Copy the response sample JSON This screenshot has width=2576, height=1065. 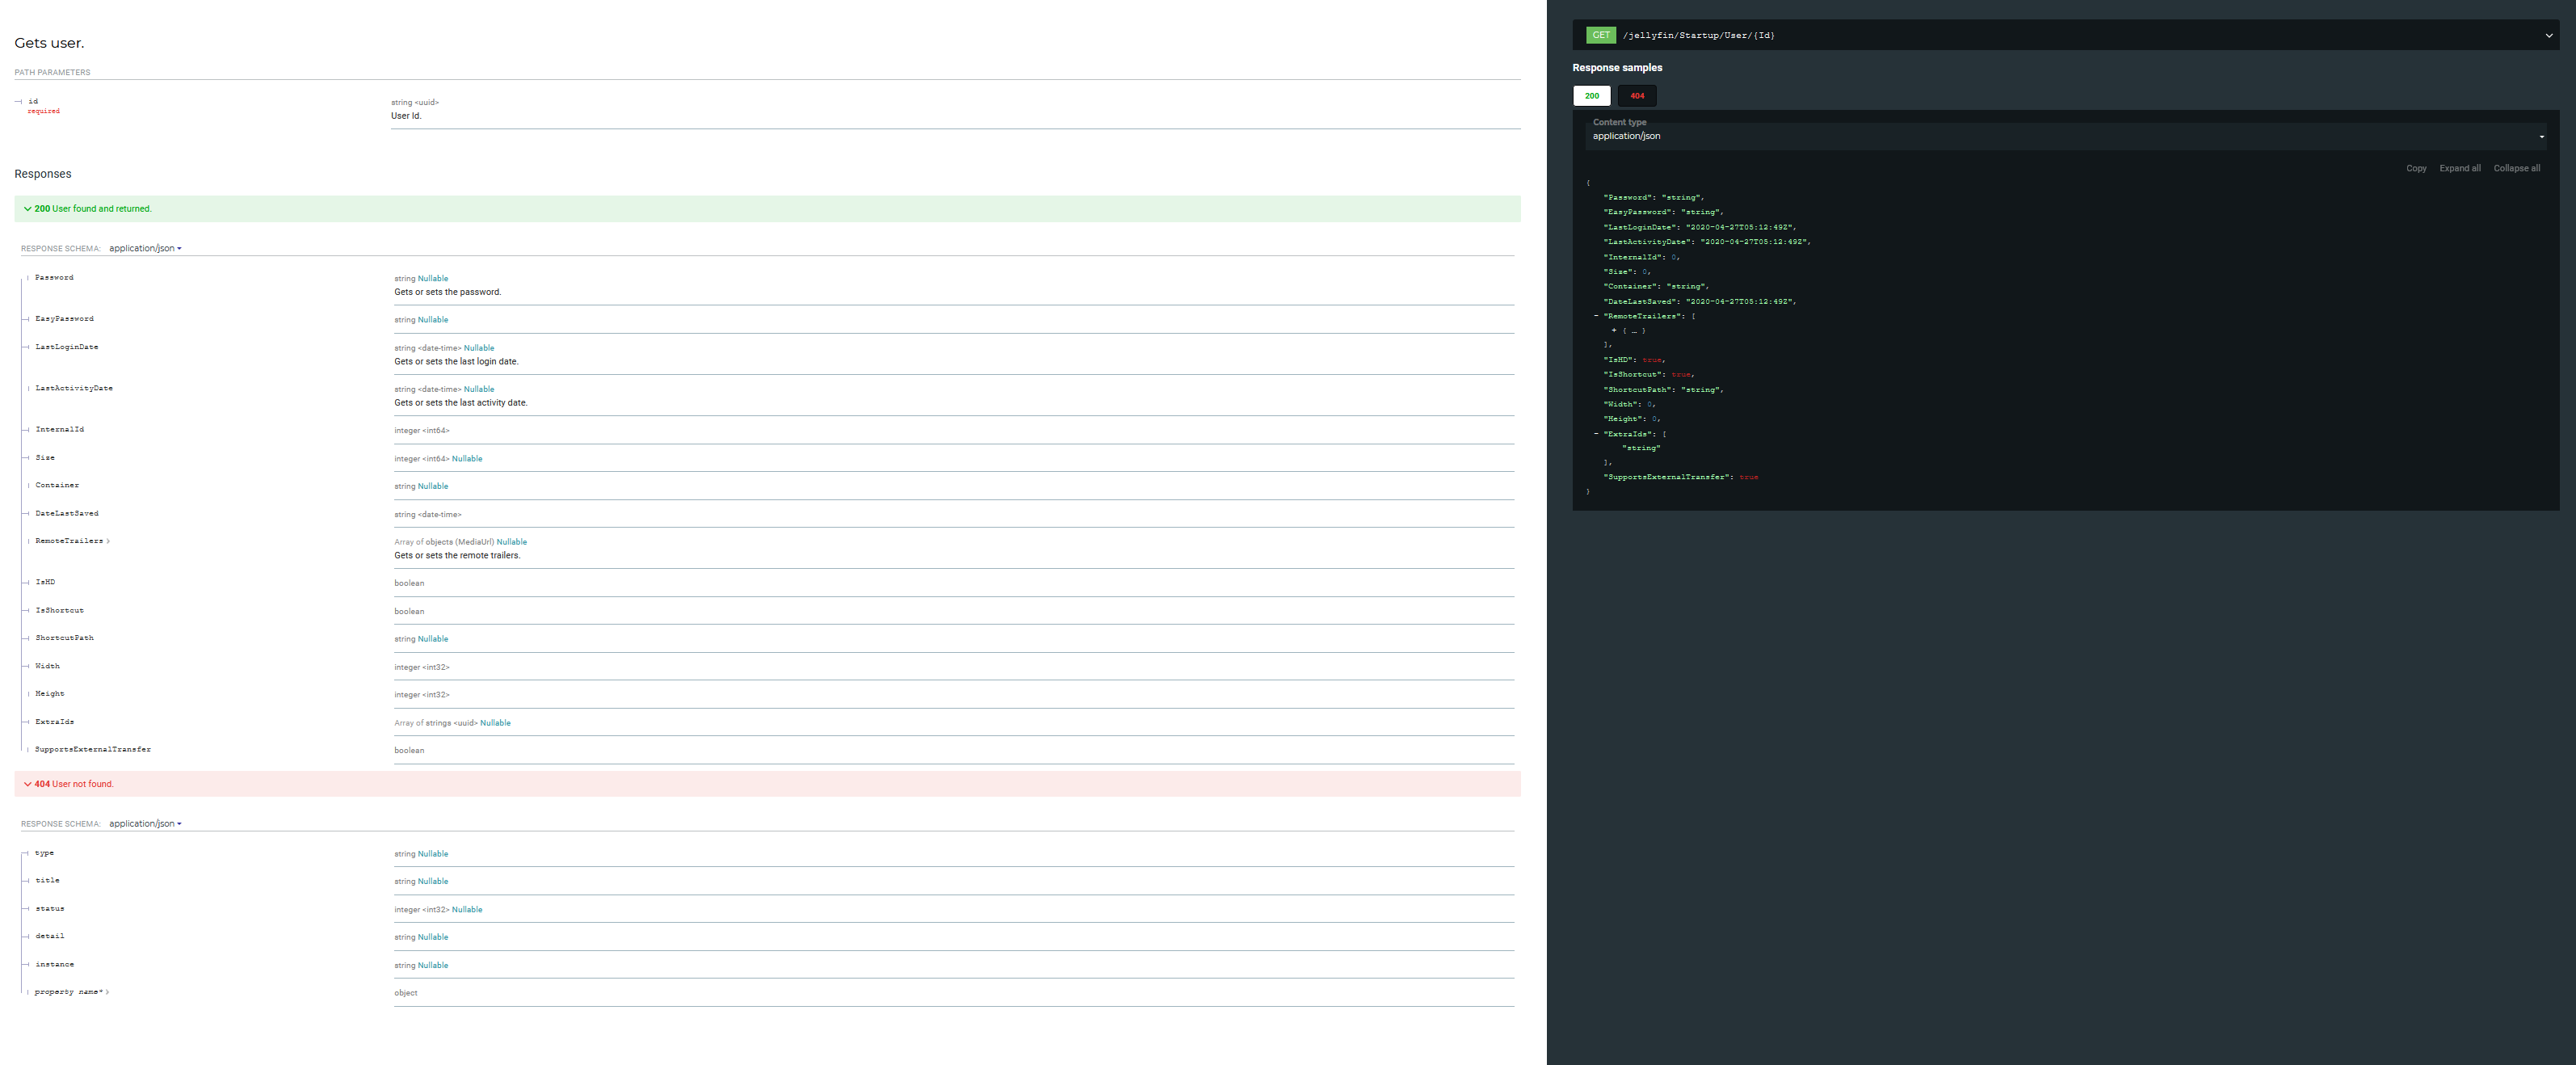(x=2416, y=168)
